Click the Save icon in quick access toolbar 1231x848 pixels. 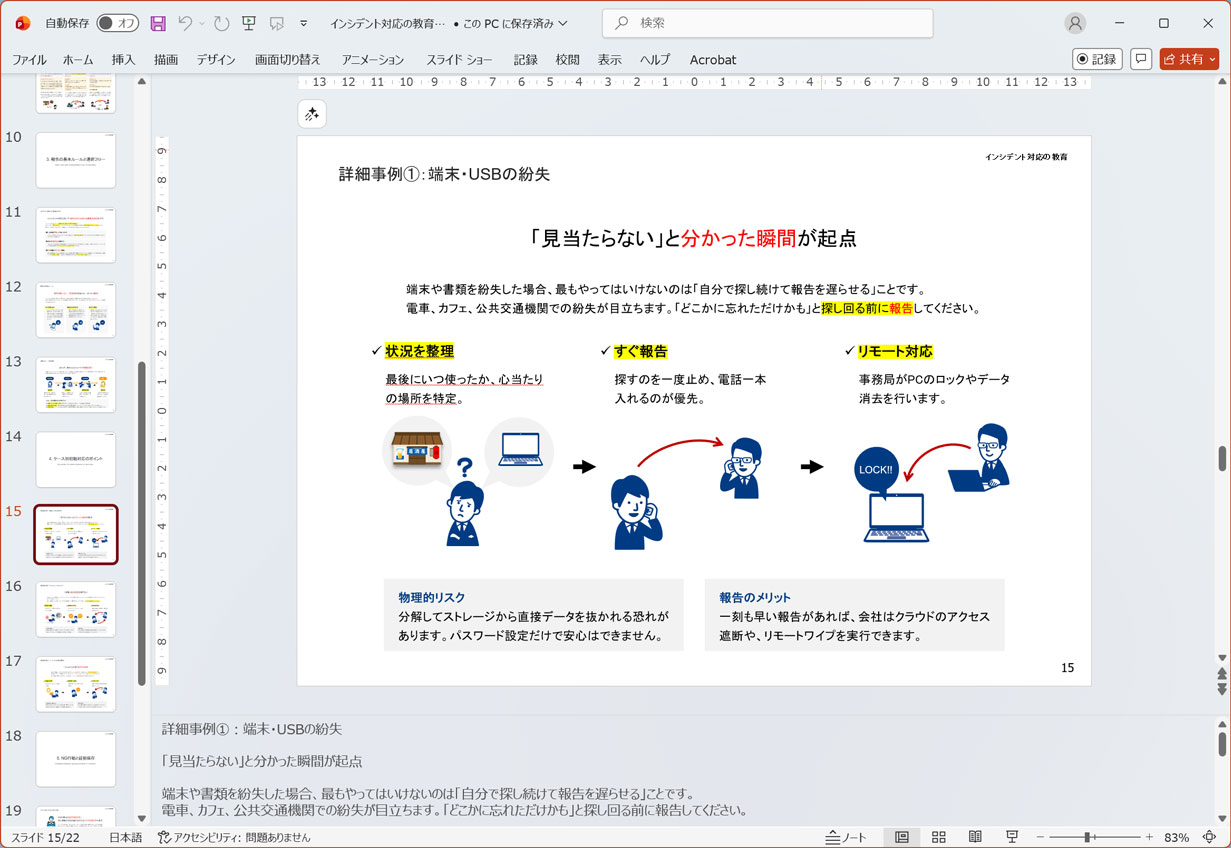[x=157, y=23]
